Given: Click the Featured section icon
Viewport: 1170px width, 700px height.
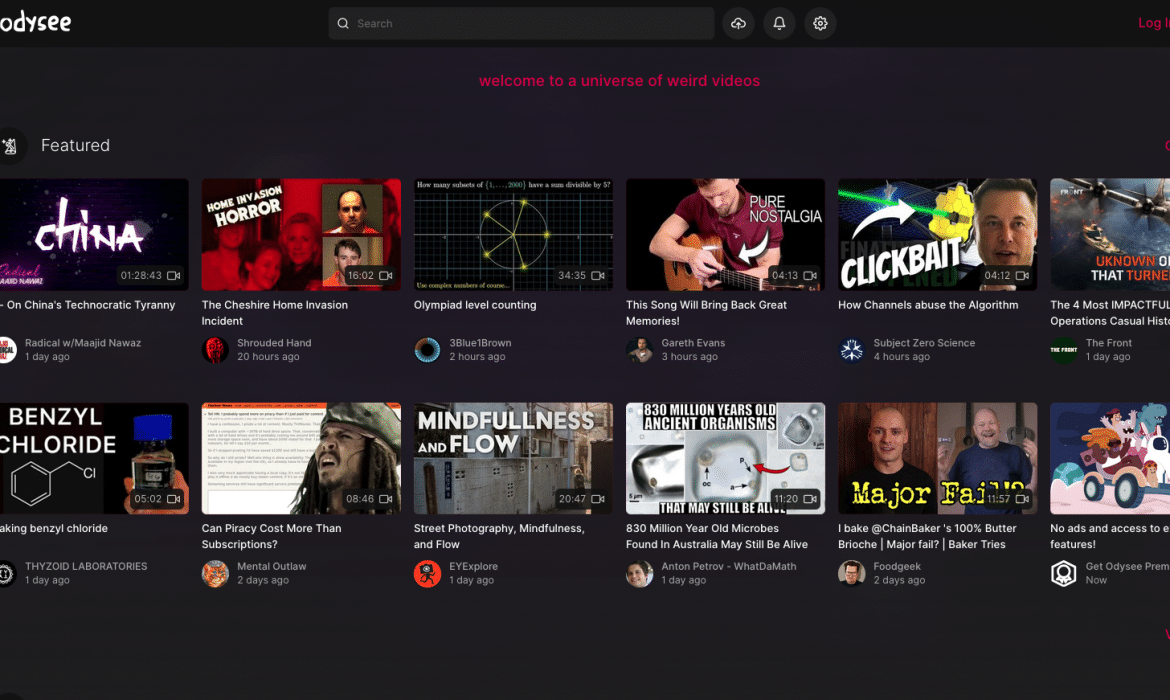Looking at the screenshot, I should [10, 146].
